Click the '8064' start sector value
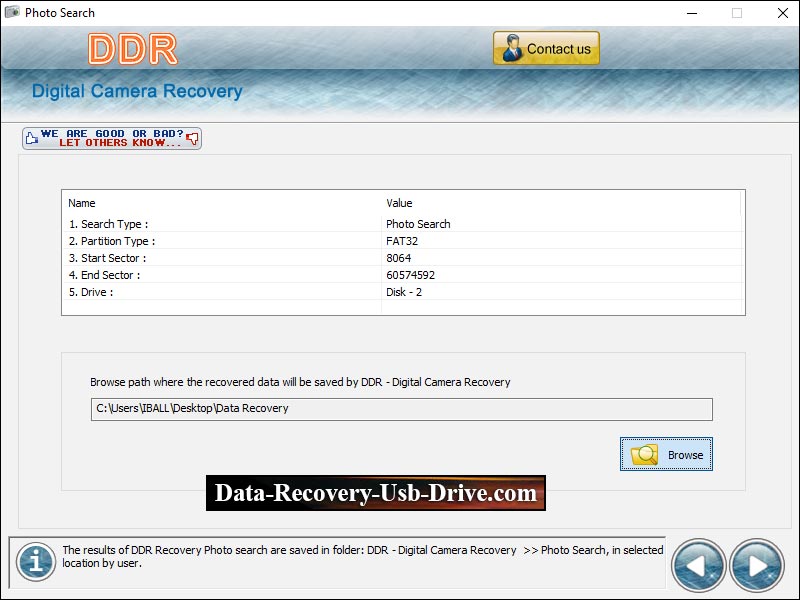The height and width of the screenshot is (600, 800). tap(398, 258)
